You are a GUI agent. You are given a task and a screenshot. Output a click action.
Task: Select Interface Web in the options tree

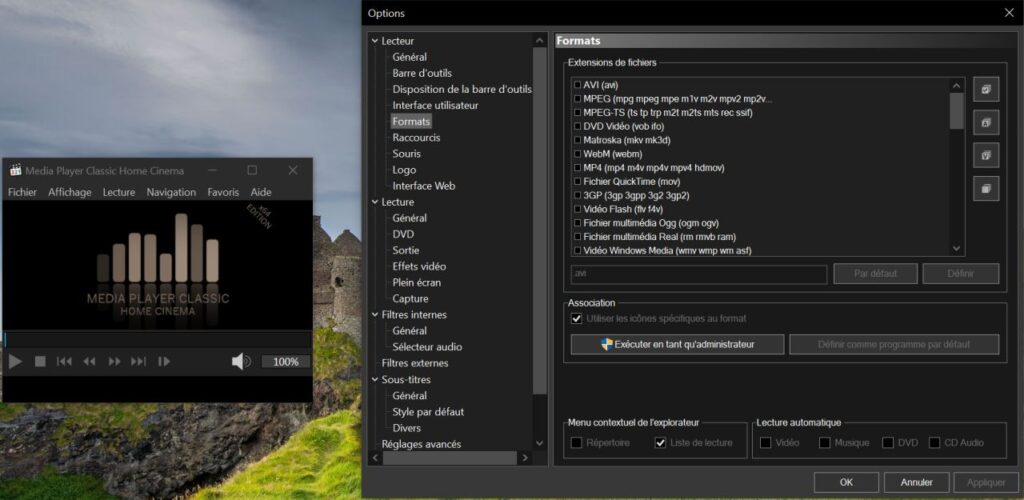click(x=423, y=186)
